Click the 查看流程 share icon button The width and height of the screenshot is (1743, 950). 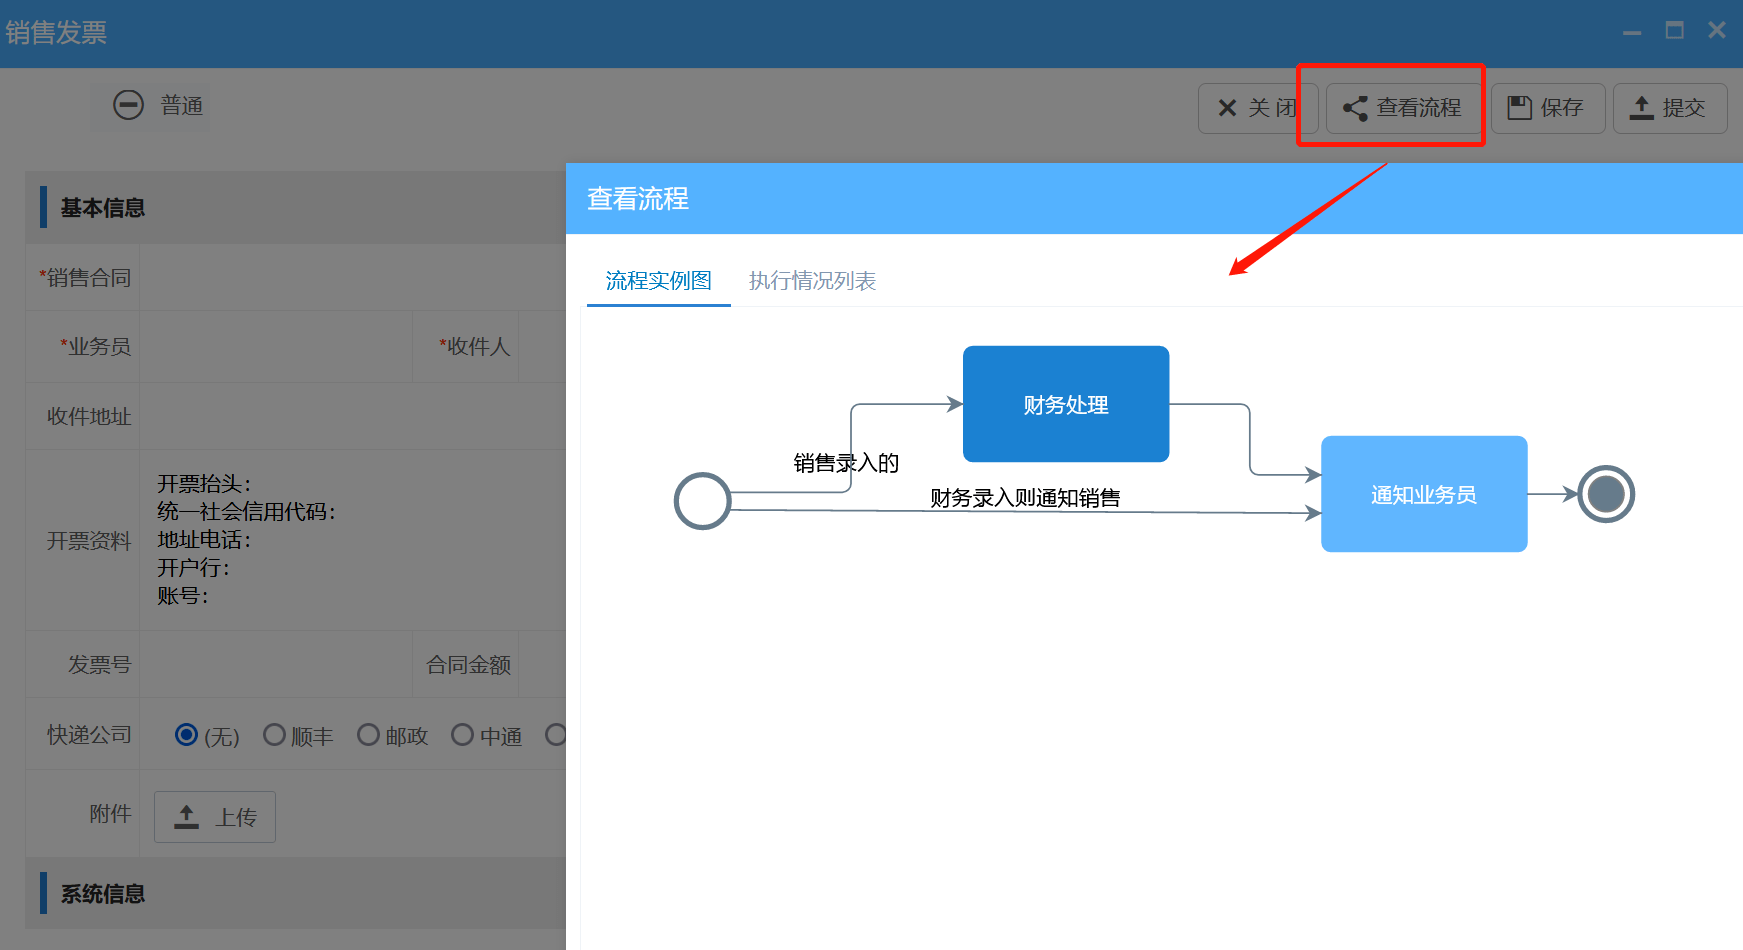1403,108
